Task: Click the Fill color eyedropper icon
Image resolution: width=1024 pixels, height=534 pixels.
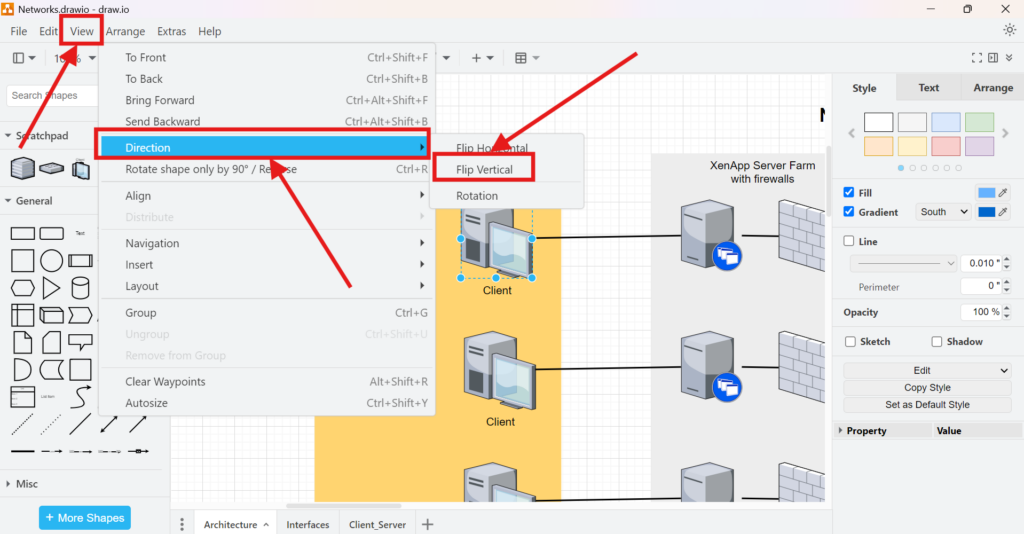Action: click(1003, 193)
